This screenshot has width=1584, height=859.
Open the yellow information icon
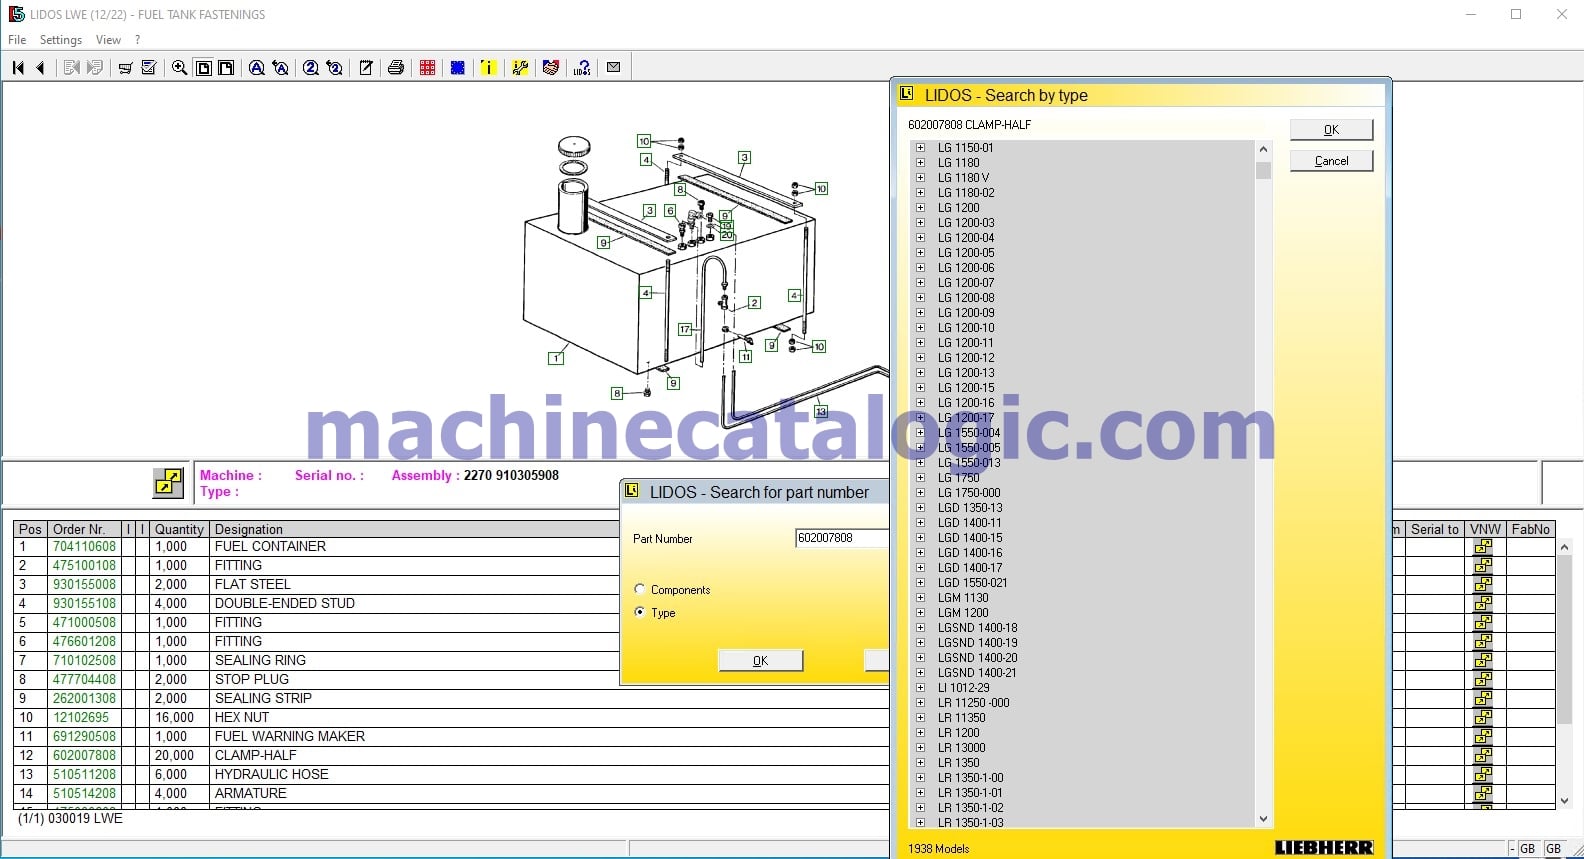pos(488,68)
